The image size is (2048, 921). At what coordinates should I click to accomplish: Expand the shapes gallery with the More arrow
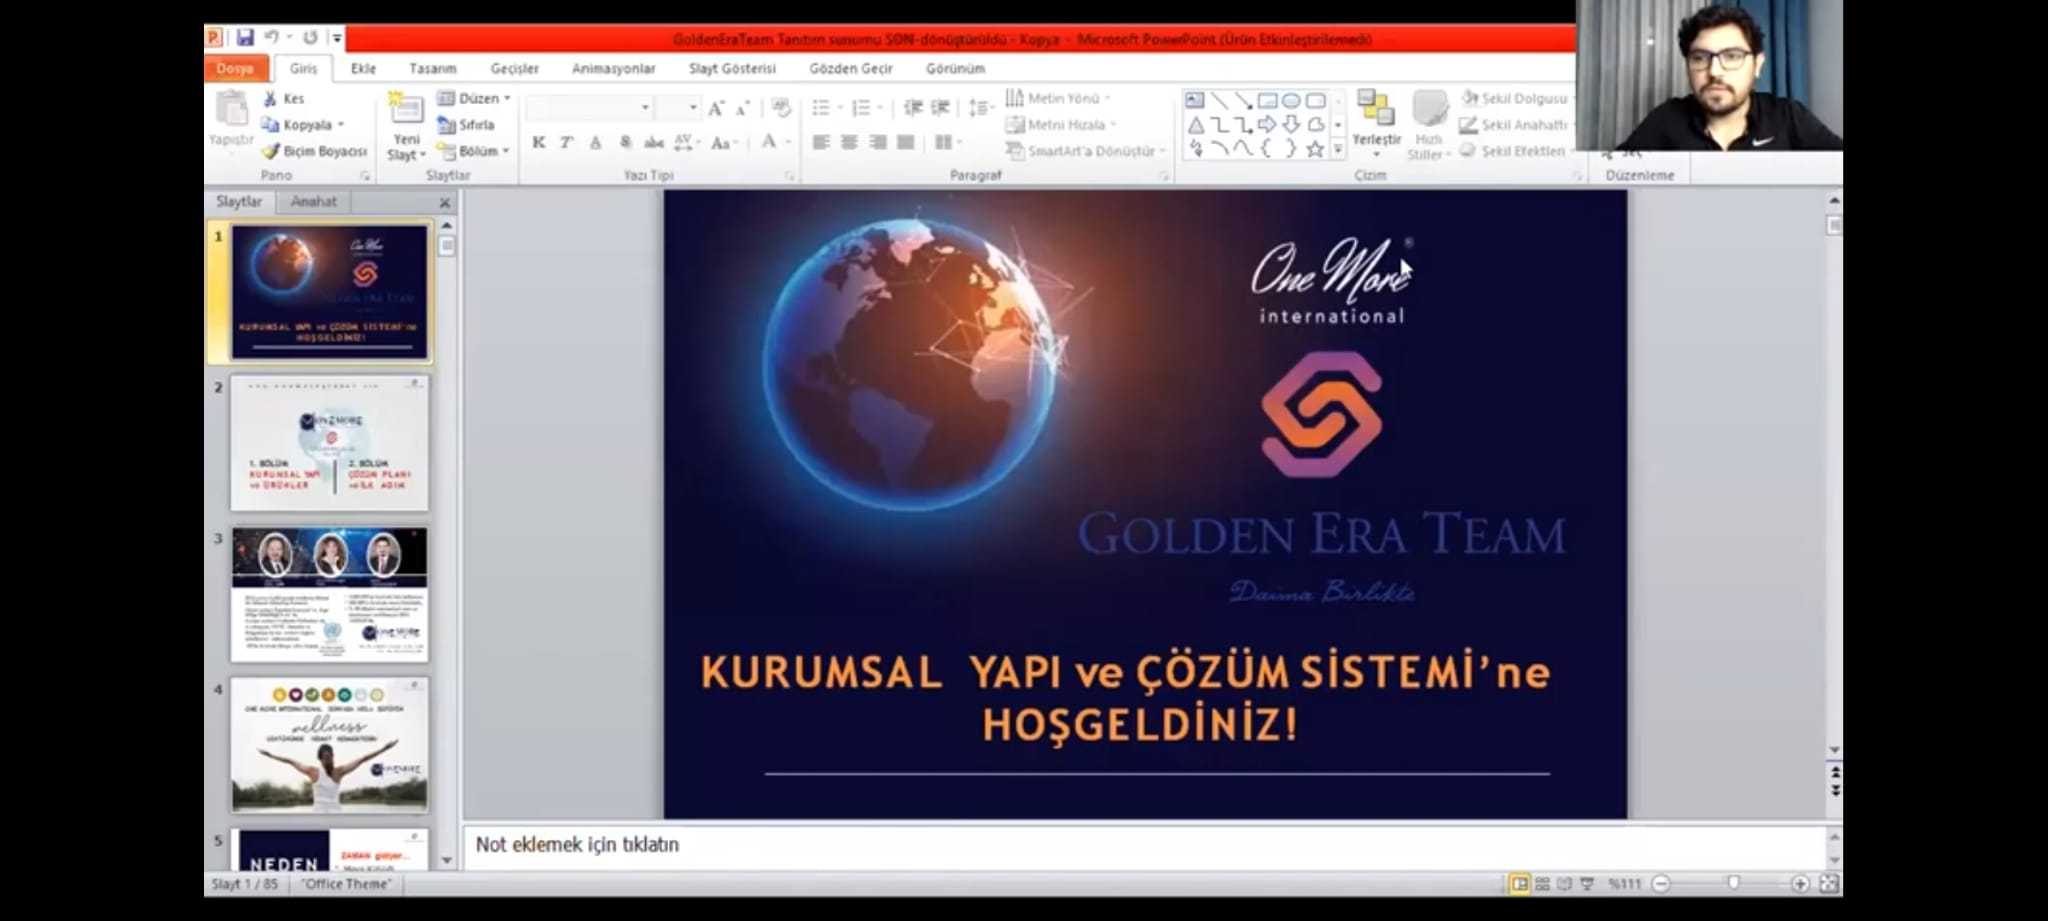(x=1338, y=149)
